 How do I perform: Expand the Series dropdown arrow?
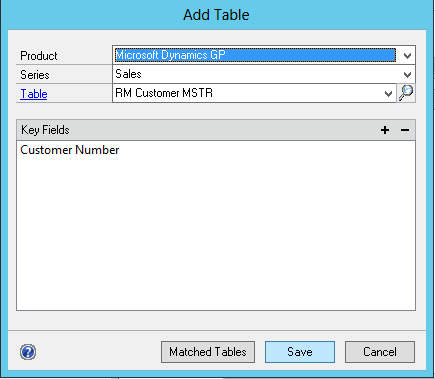coord(407,74)
